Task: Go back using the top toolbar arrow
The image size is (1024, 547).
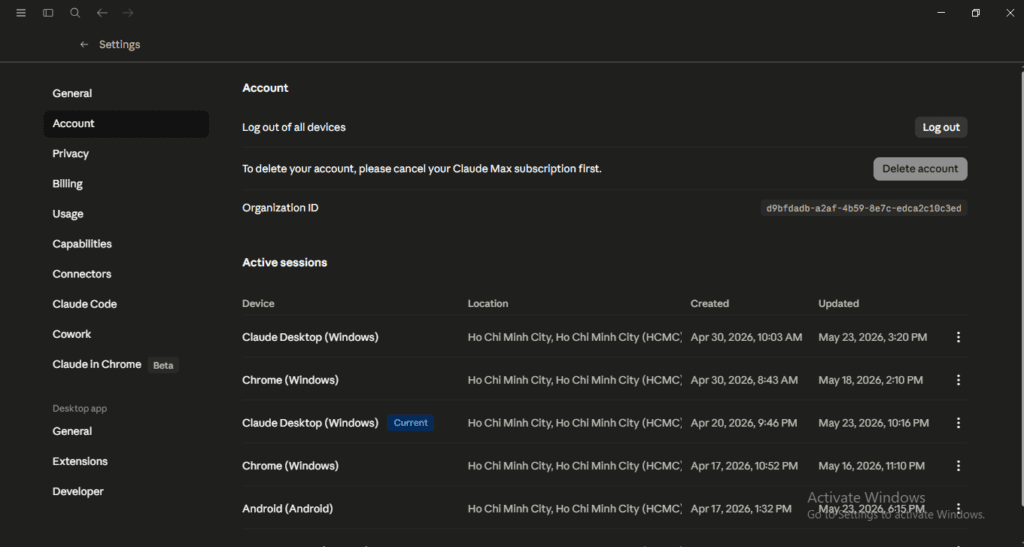Action: (102, 13)
